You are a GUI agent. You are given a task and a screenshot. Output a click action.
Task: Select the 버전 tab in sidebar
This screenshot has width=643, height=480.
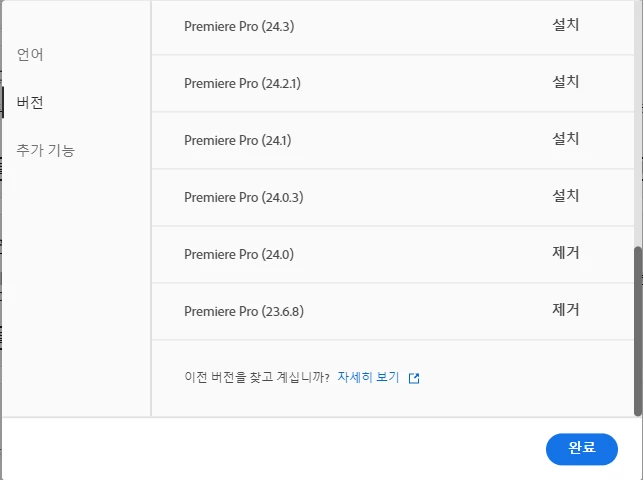click(30, 102)
